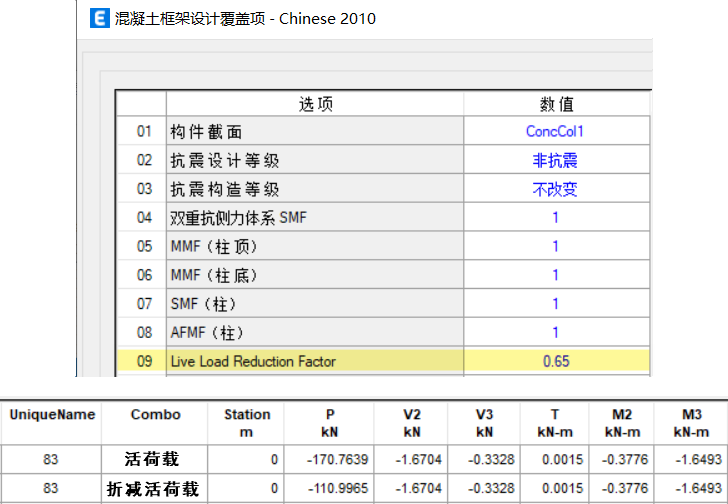Click the value for MMF (柱顶)
728x504 pixels.
(x=555, y=246)
